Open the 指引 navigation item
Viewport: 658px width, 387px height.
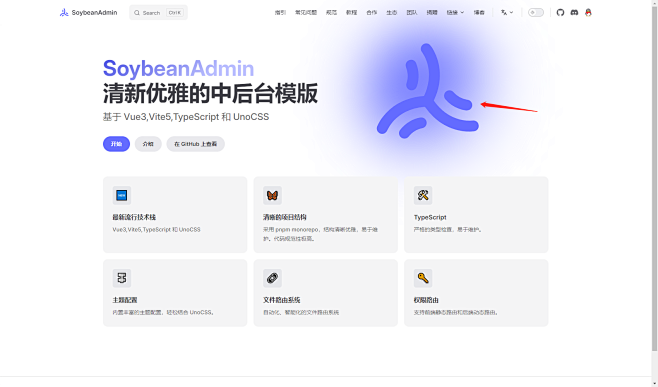coord(280,13)
